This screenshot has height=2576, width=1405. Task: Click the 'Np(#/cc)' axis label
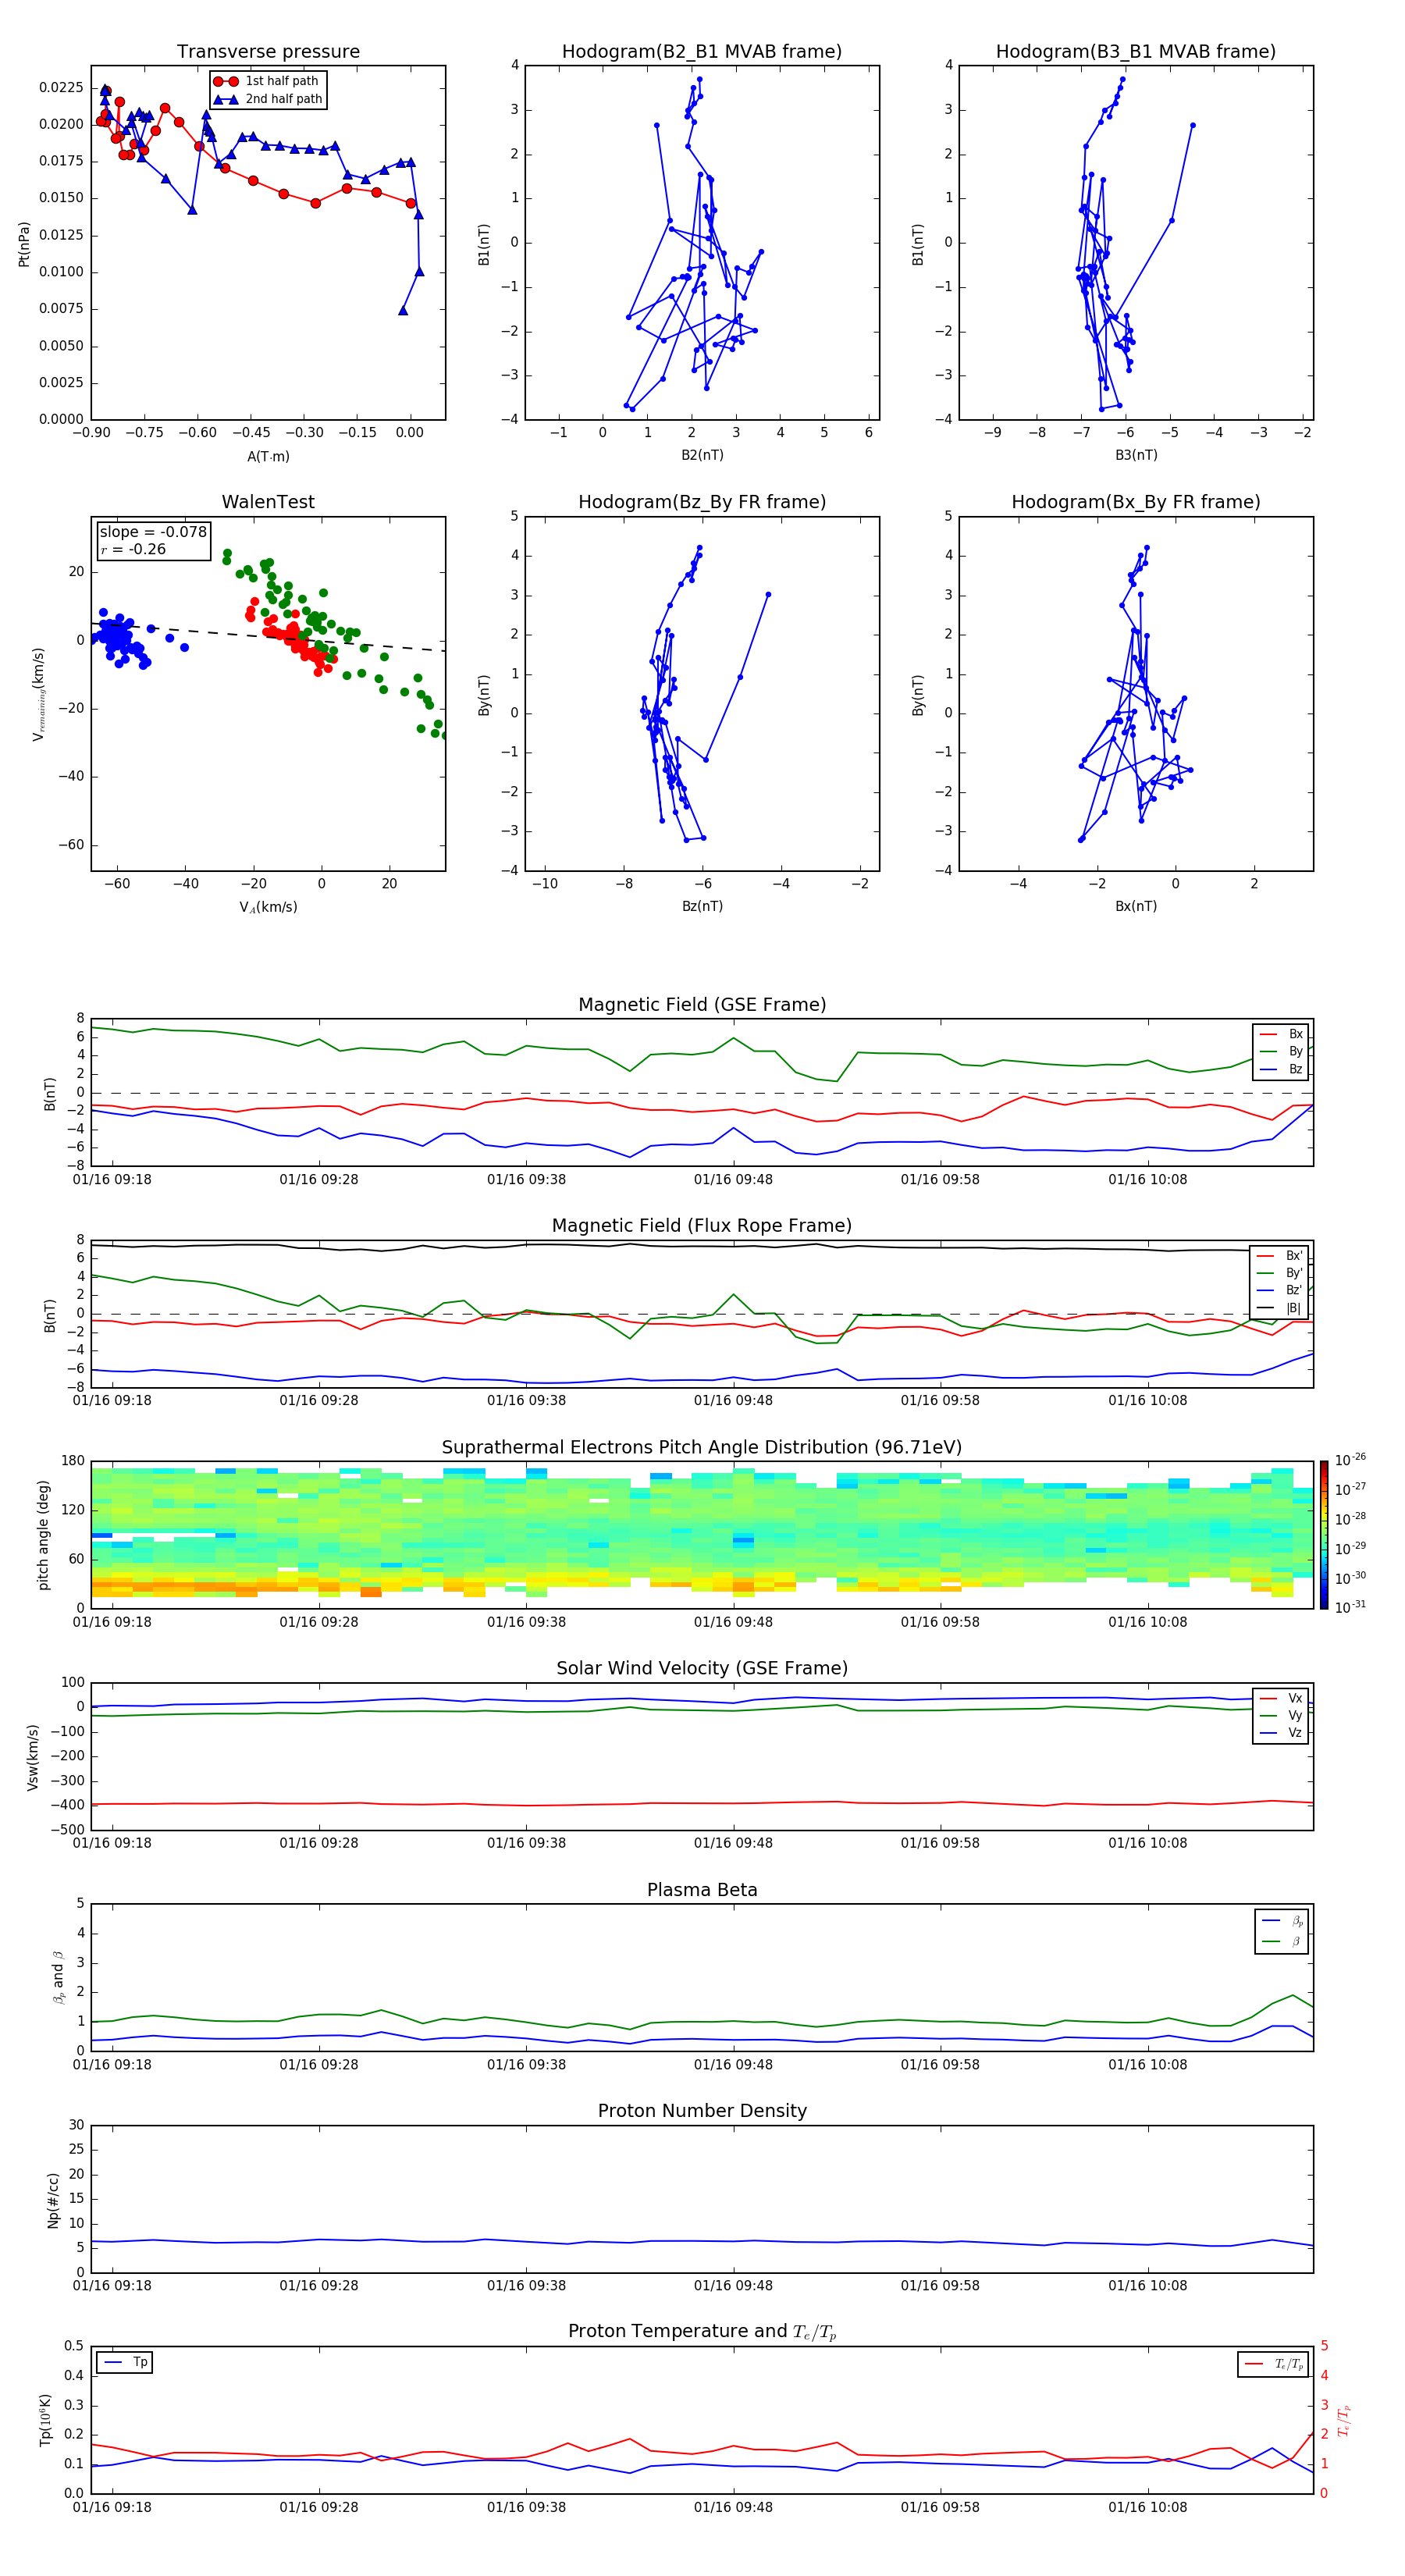pos(53,2200)
